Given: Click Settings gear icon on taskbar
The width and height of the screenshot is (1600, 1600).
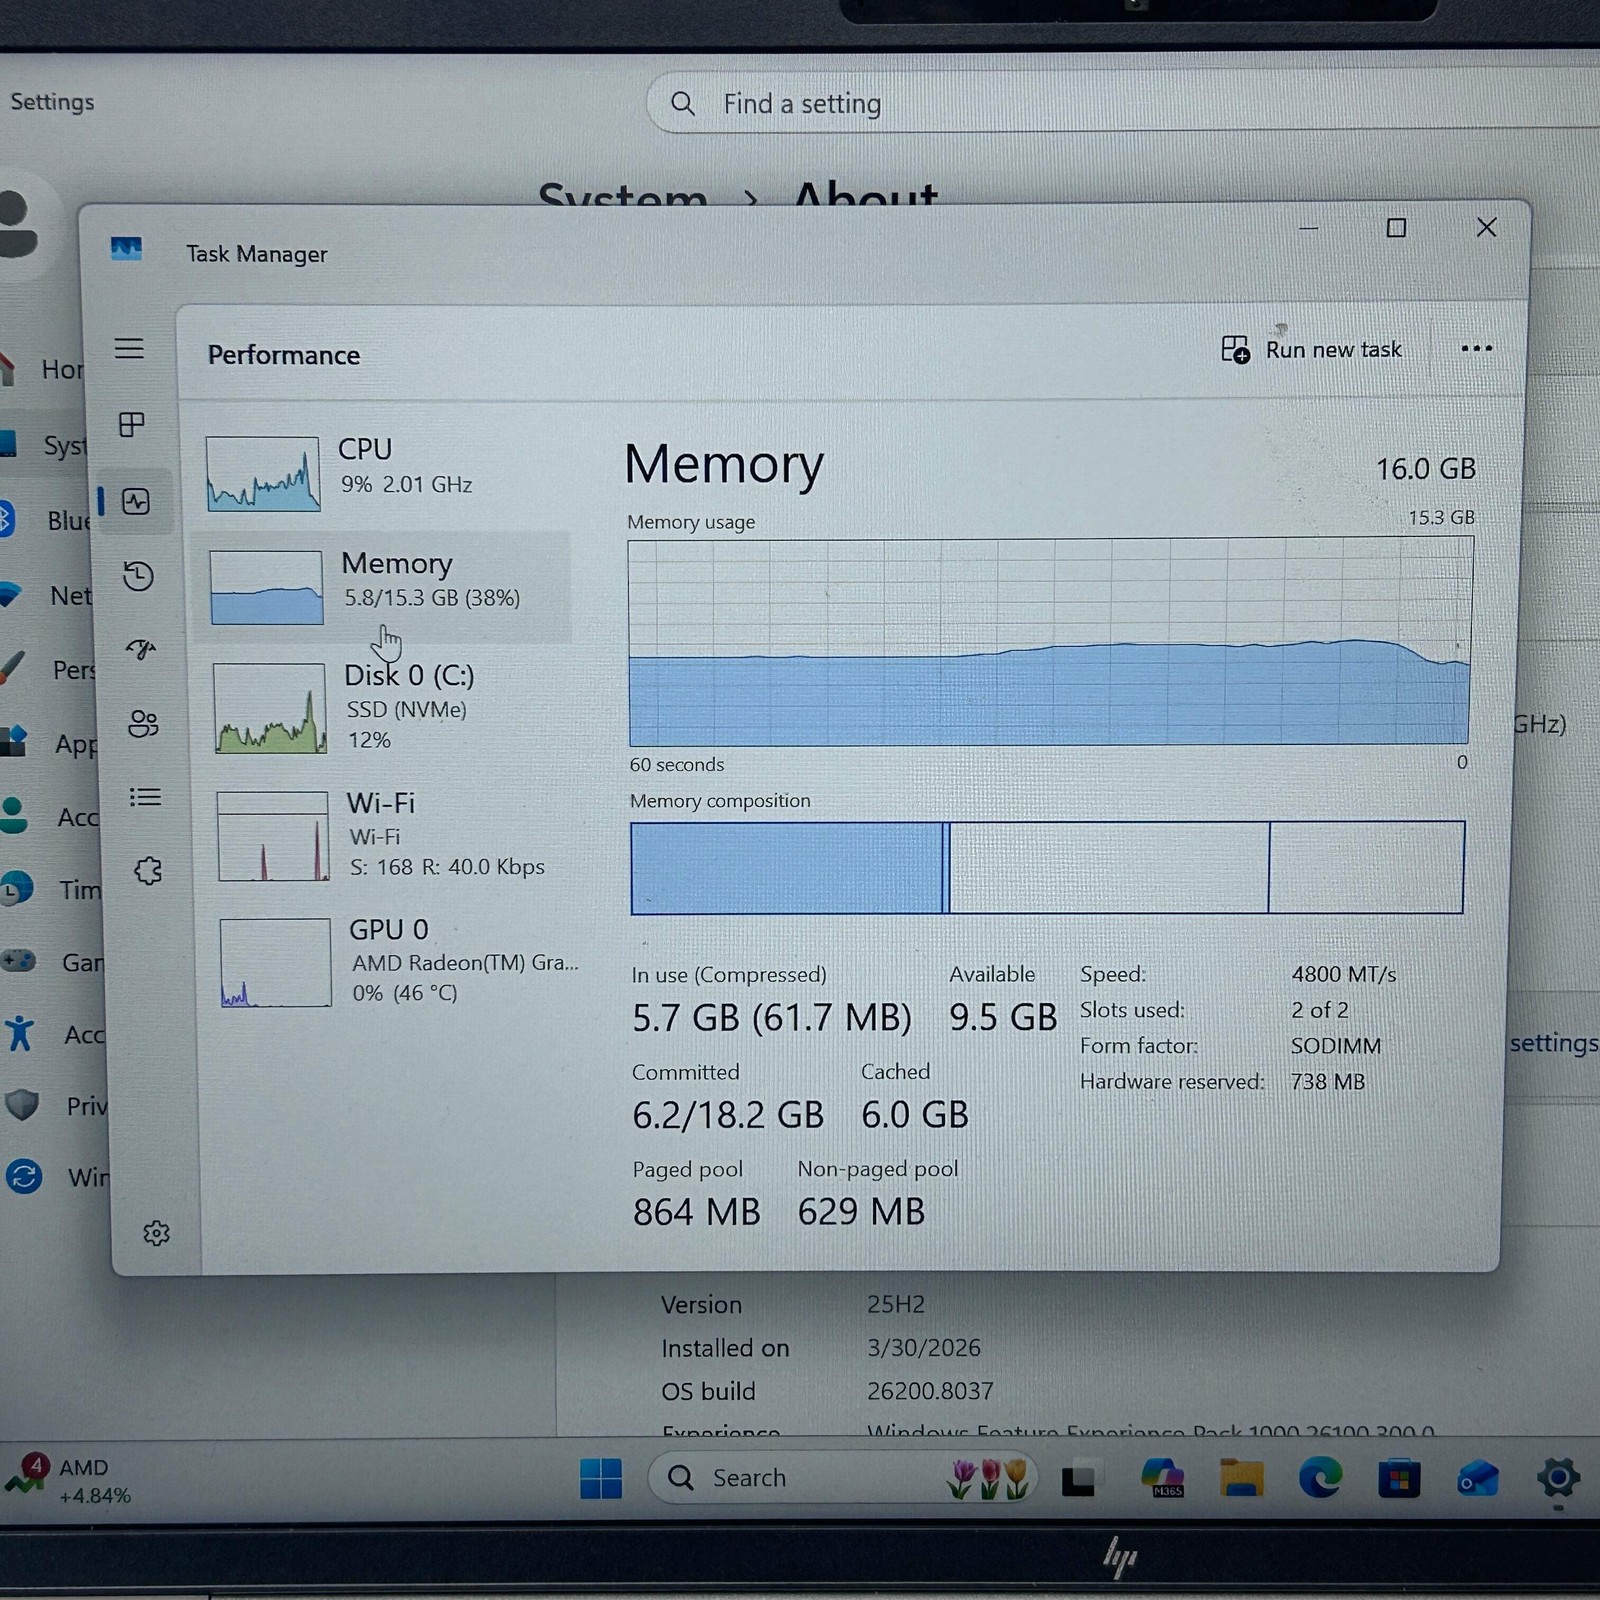Looking at the screenshot, I should [x=1558, y=1476].
